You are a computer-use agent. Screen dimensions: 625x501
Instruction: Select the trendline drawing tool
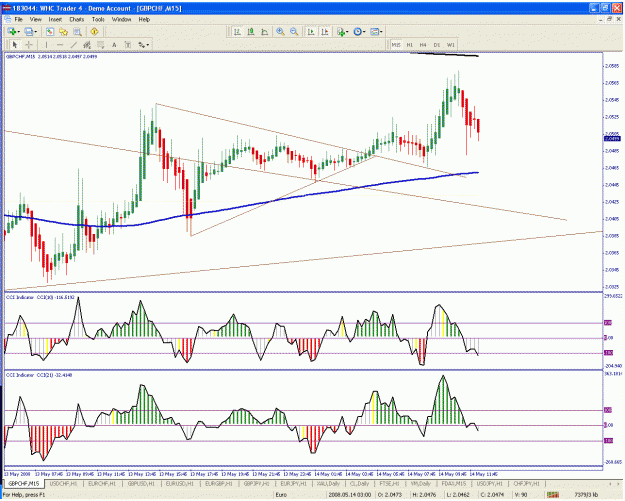coord(73,45)
